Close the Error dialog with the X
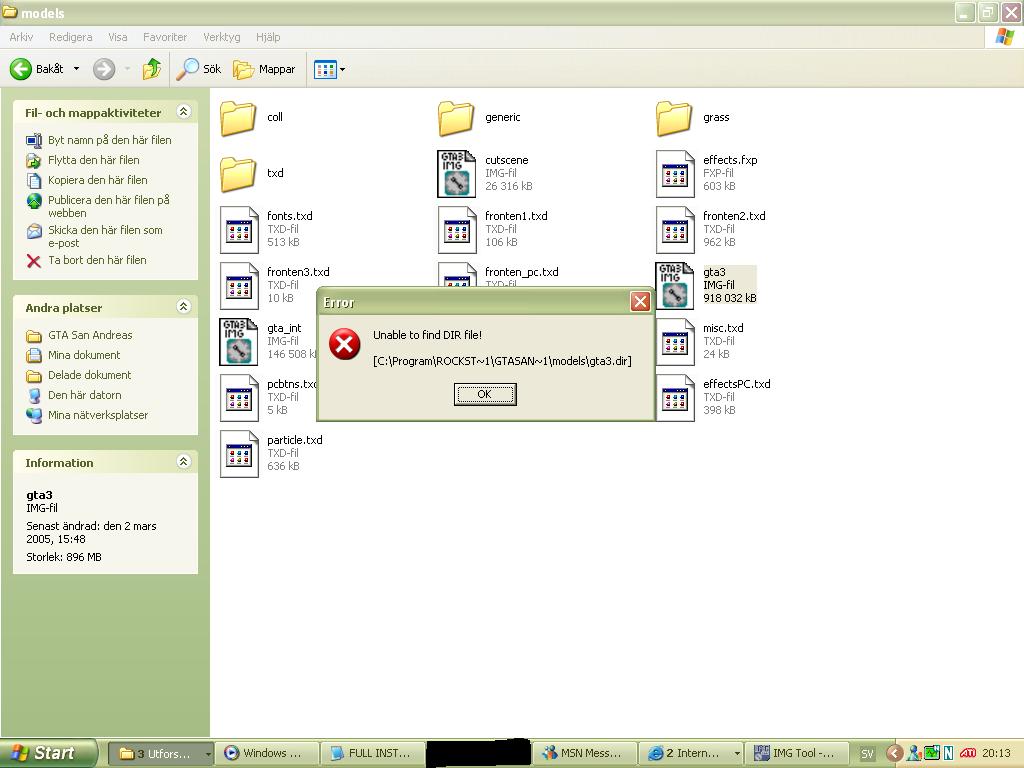The image size is (1024, 768). pyautogui.click(x=640, y=302)
